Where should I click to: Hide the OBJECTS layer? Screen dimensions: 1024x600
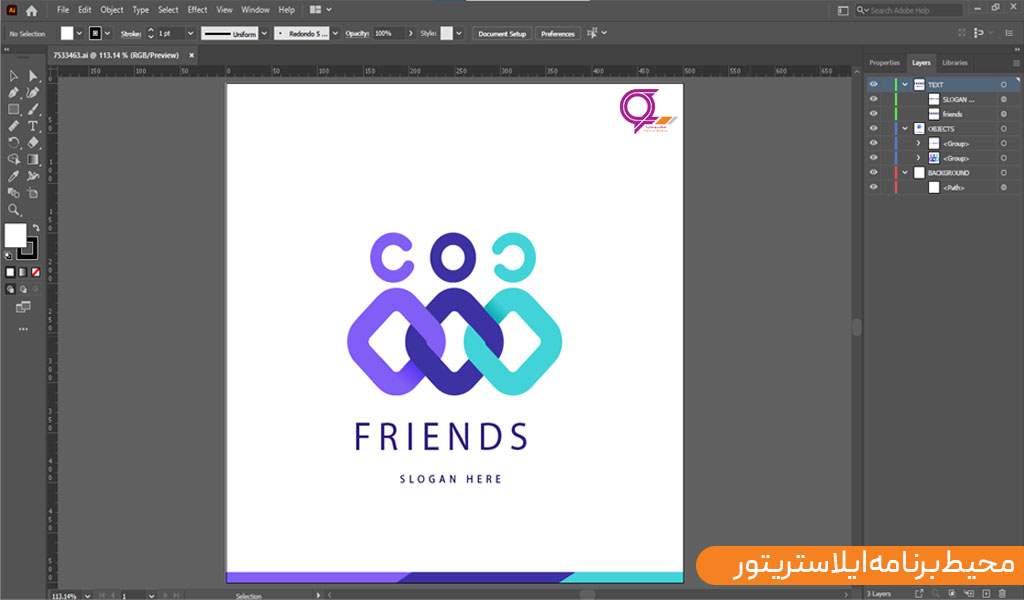[873, 129]
